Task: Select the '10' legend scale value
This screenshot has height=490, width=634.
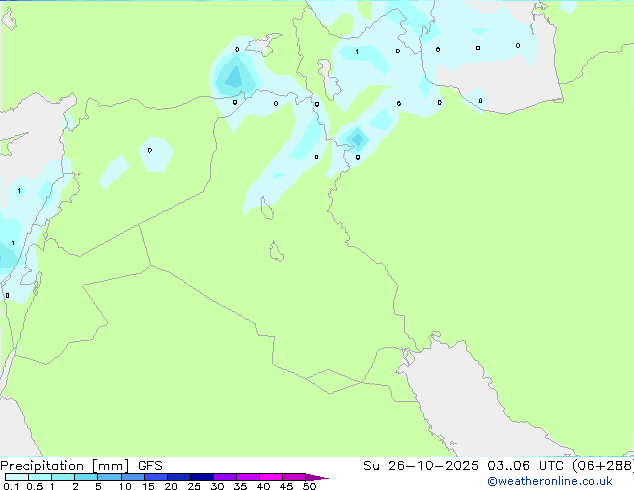Action: [x=125, y=486]
